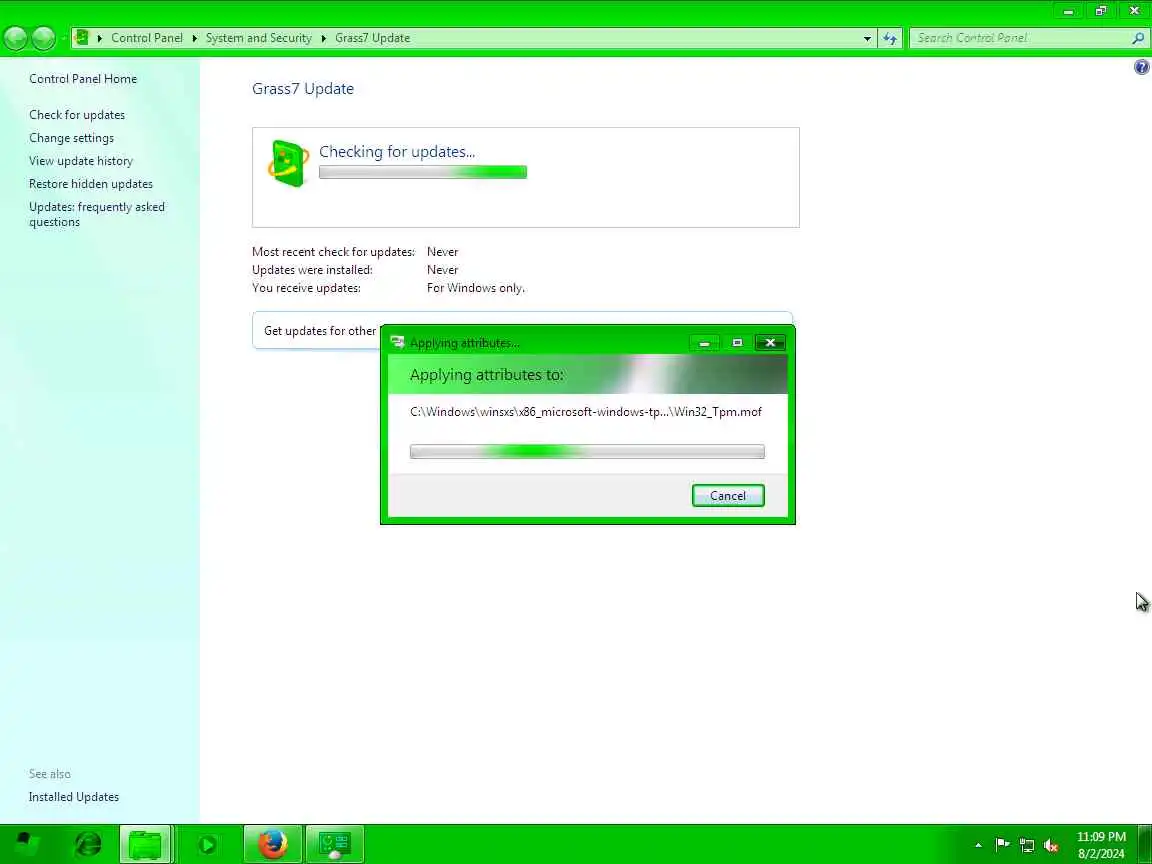
Task: Expand the arrow after Control Panel breadcrumb
Action: [195, 38]
